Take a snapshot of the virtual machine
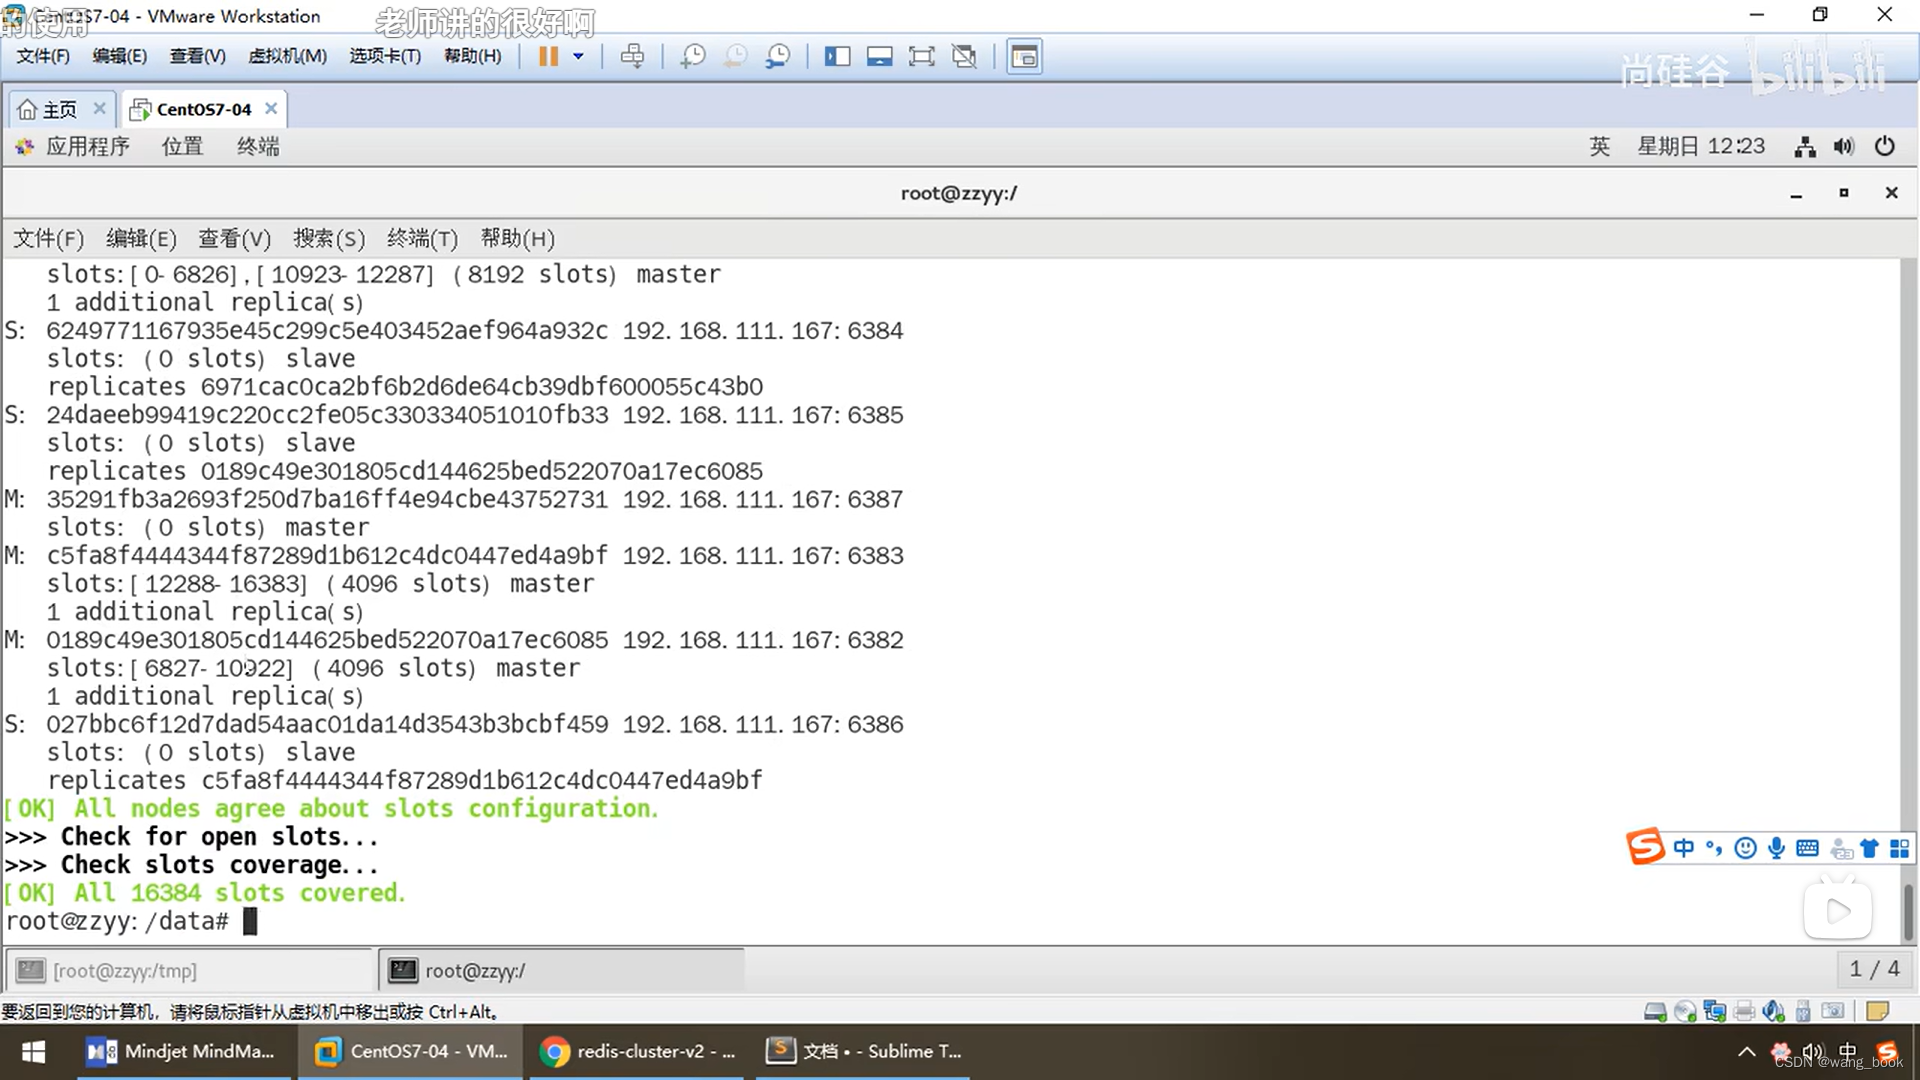The image size is (1920, 1080). (x=692, y=56)
